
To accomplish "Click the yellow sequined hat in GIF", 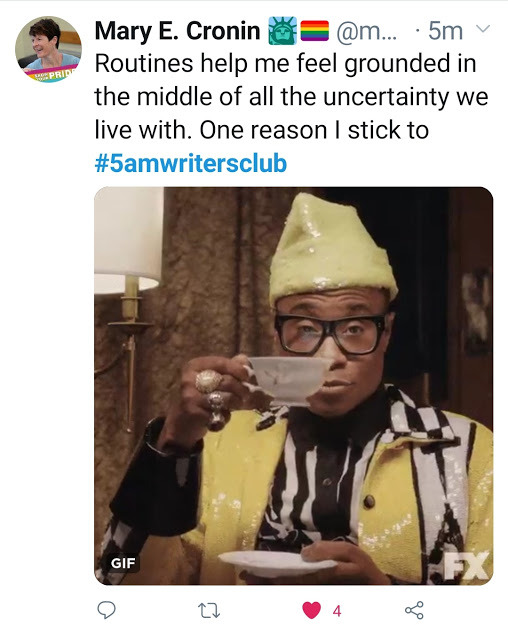I will coord(332,248).
